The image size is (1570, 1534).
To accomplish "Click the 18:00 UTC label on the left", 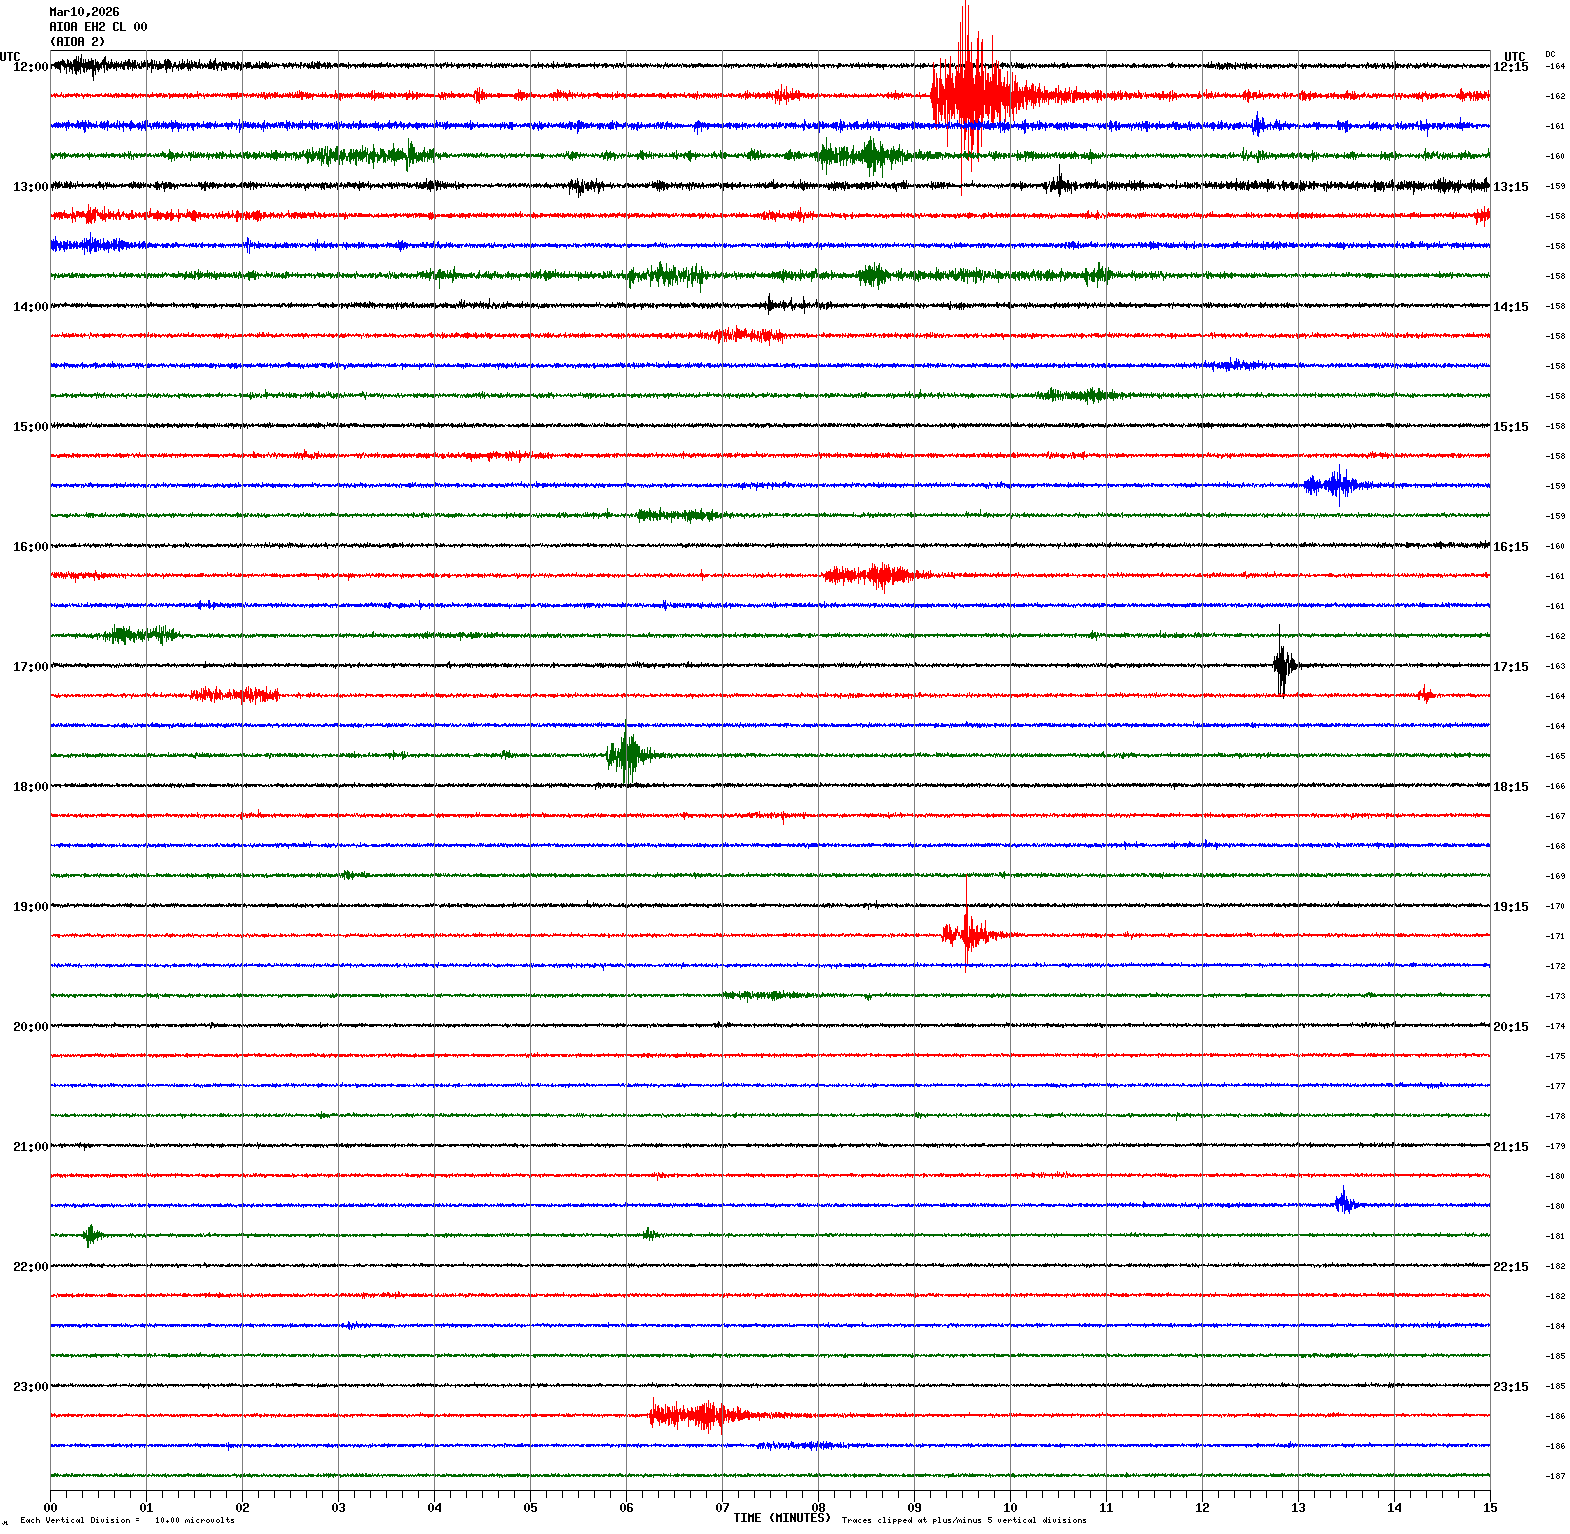I will (x=30, y=787).
